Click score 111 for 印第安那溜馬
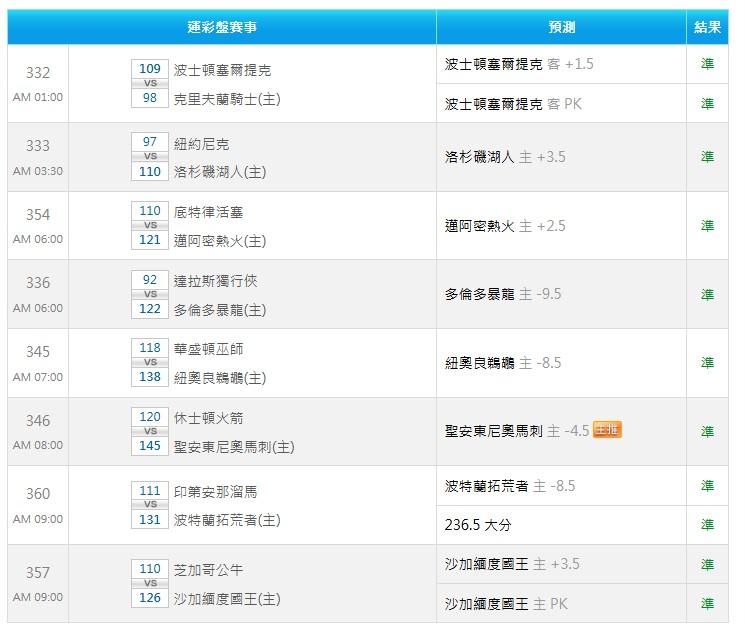This screenshot has height=627, width=745. pyautogui.click(x=150, y=491)
